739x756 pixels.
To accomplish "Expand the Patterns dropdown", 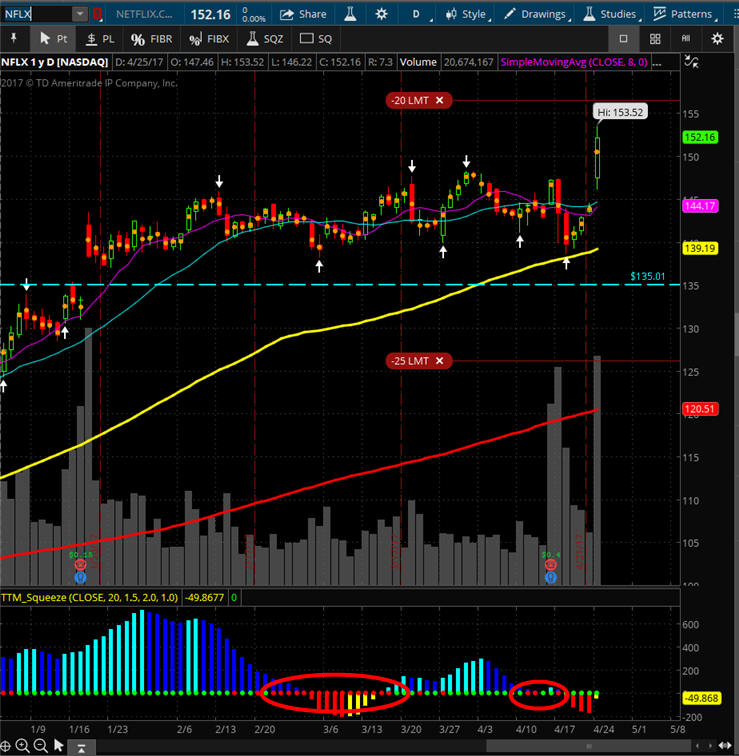I will [x=689, y=14].
